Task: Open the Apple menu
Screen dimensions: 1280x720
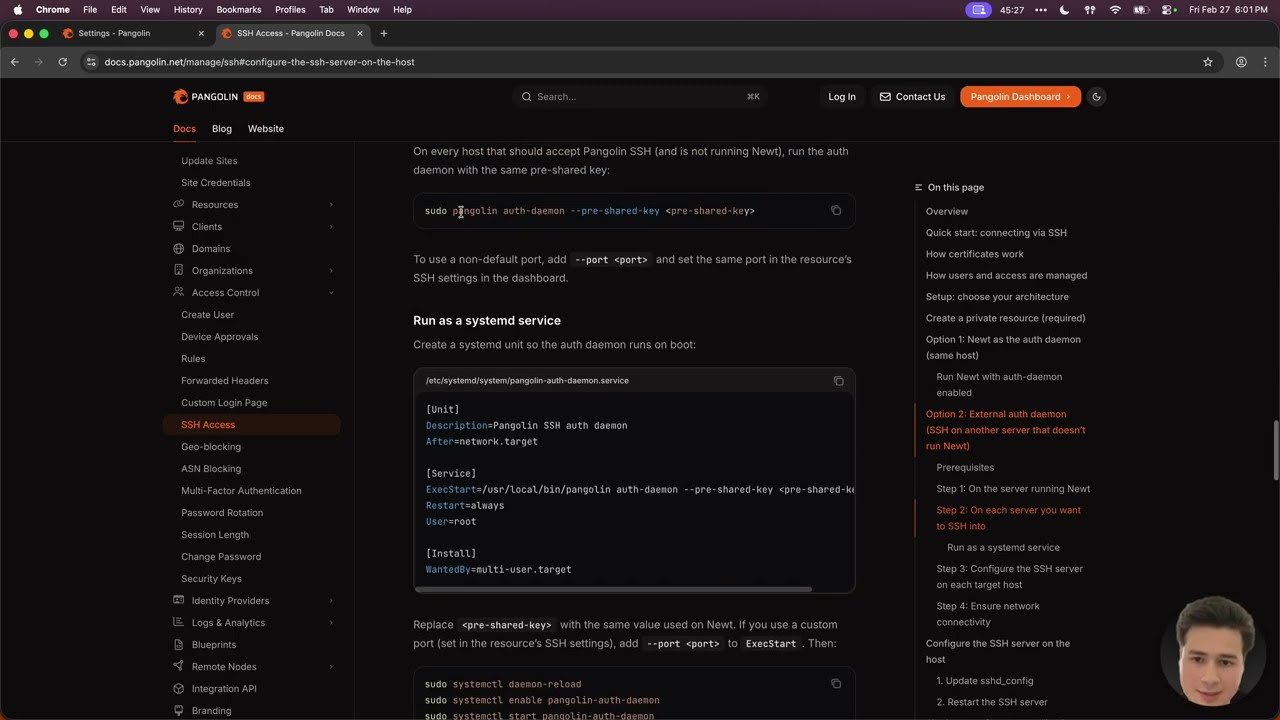Action: point(18,9)
